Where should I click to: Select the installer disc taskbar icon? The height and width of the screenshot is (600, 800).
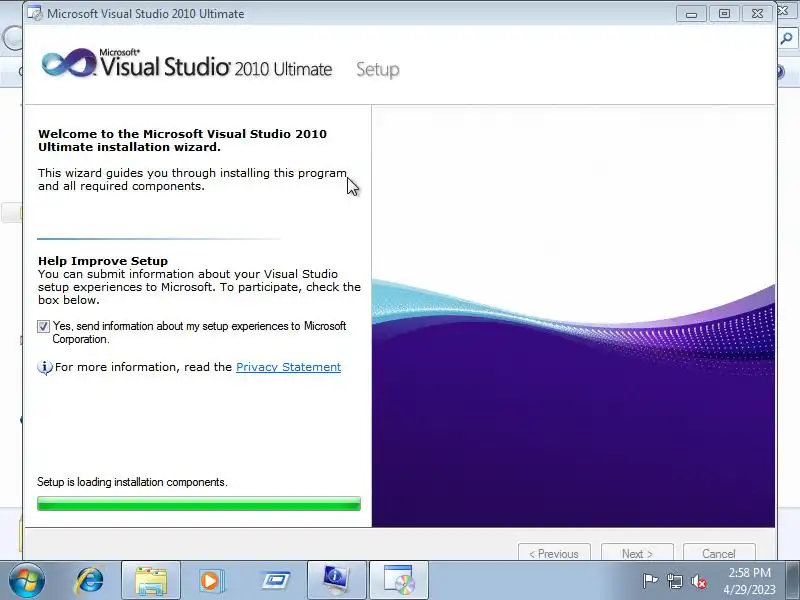pos(398,581)
